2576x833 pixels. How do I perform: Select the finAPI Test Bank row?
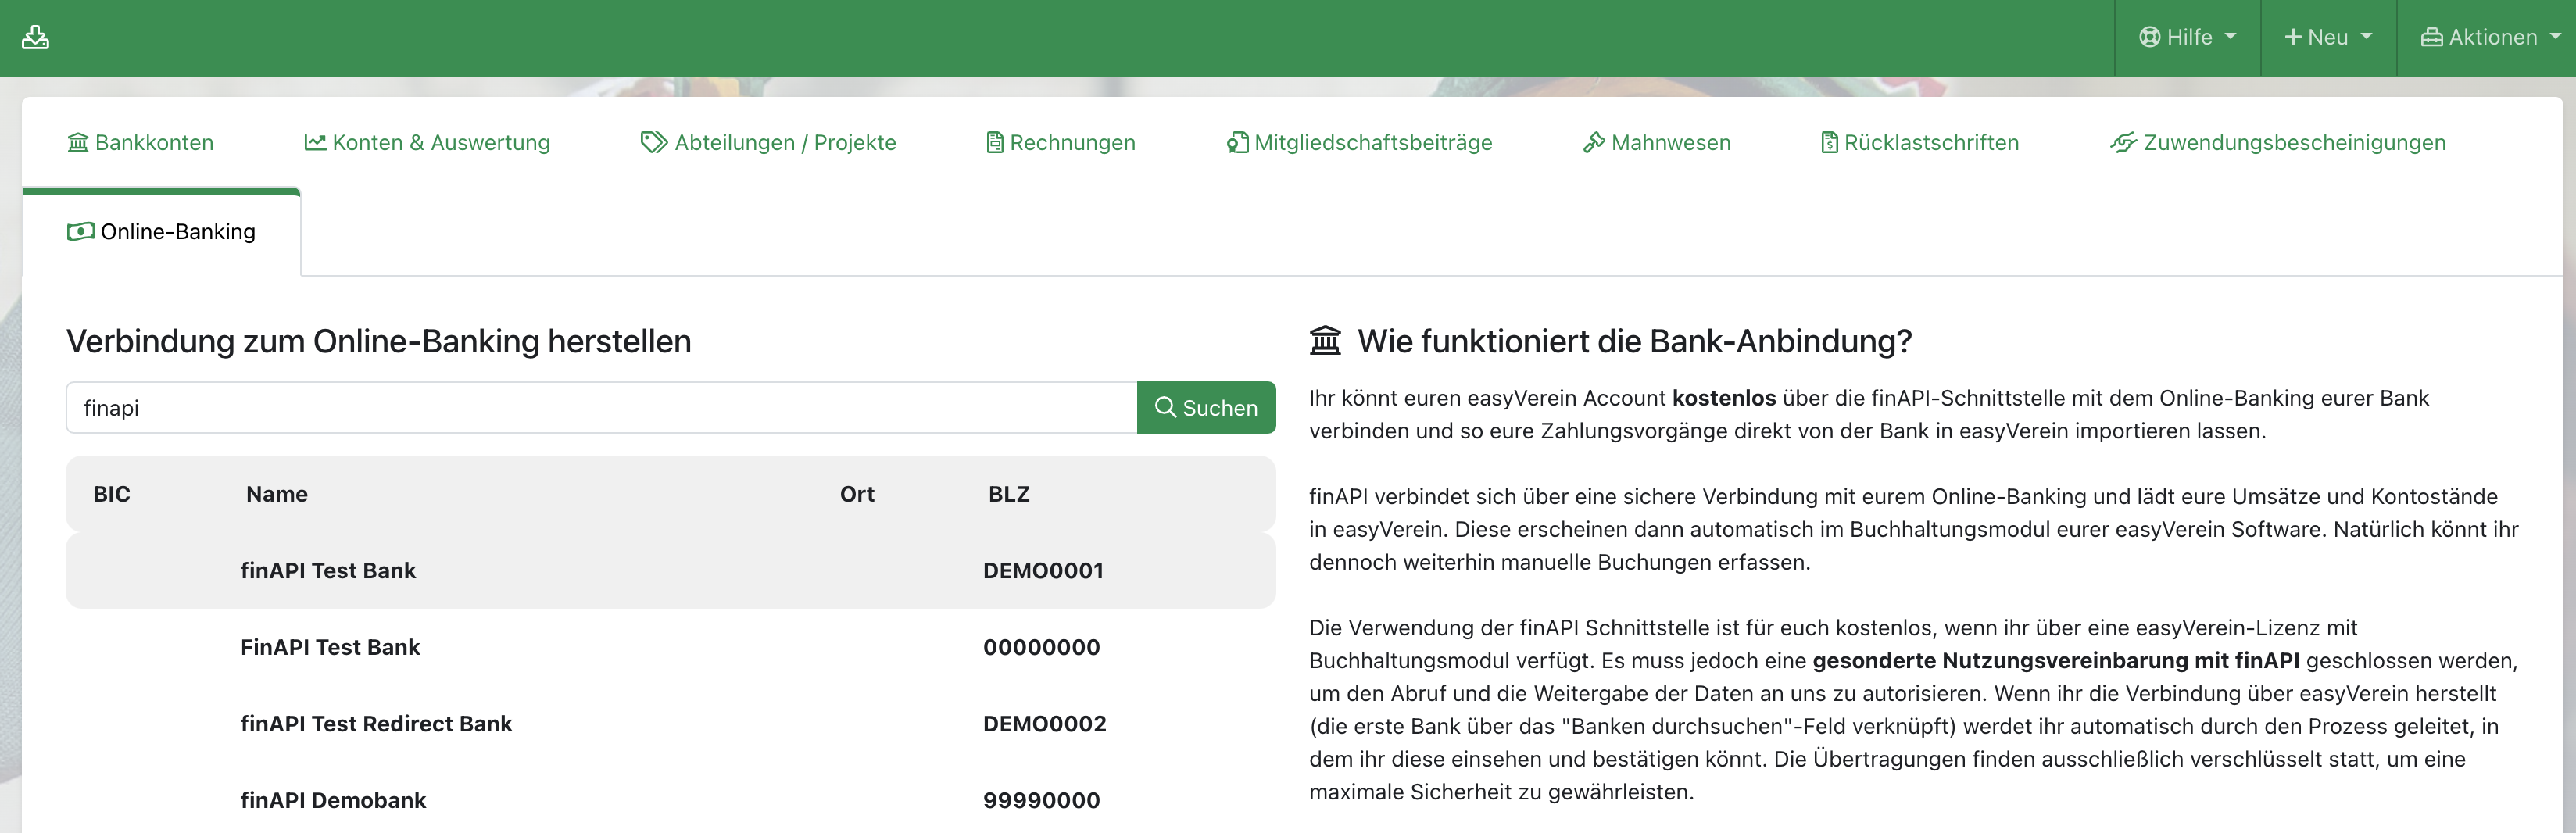[670, 570]
